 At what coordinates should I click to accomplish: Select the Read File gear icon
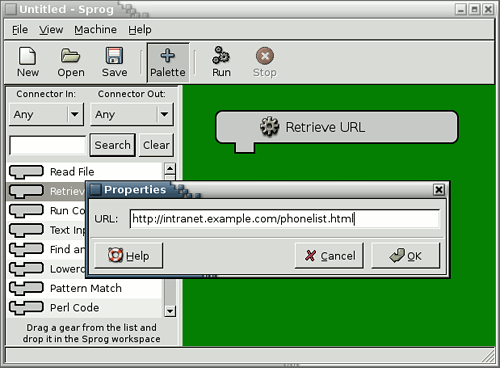26,172
